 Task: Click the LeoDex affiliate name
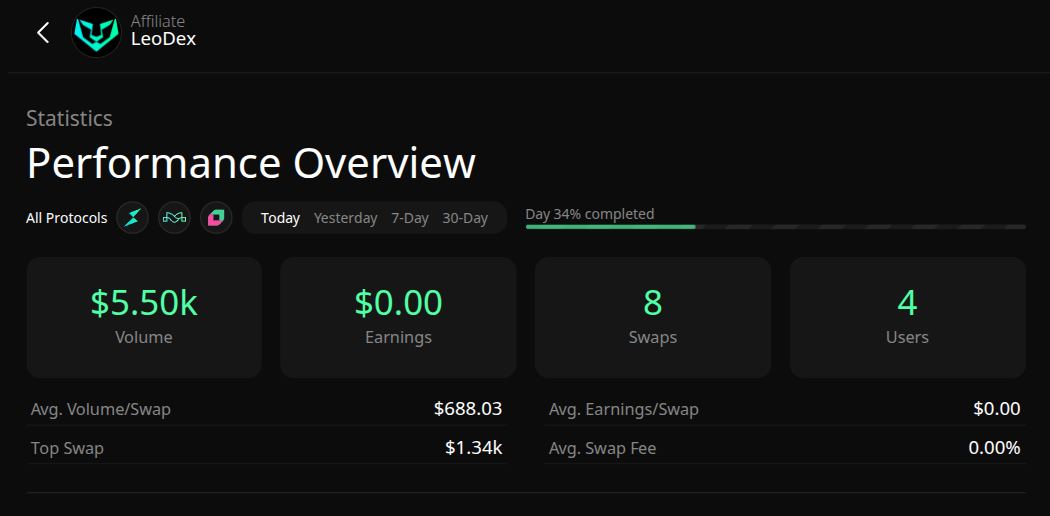(163, 40)
